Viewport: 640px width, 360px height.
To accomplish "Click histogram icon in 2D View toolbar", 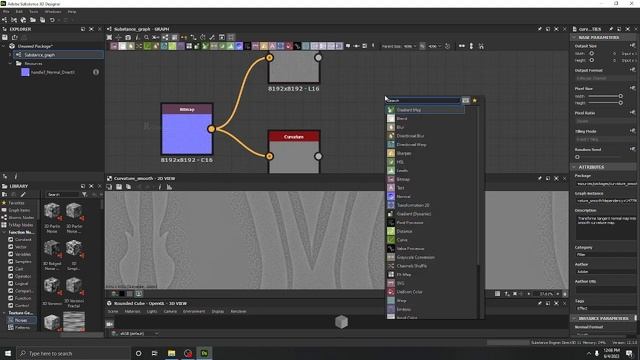I will 169,187.
